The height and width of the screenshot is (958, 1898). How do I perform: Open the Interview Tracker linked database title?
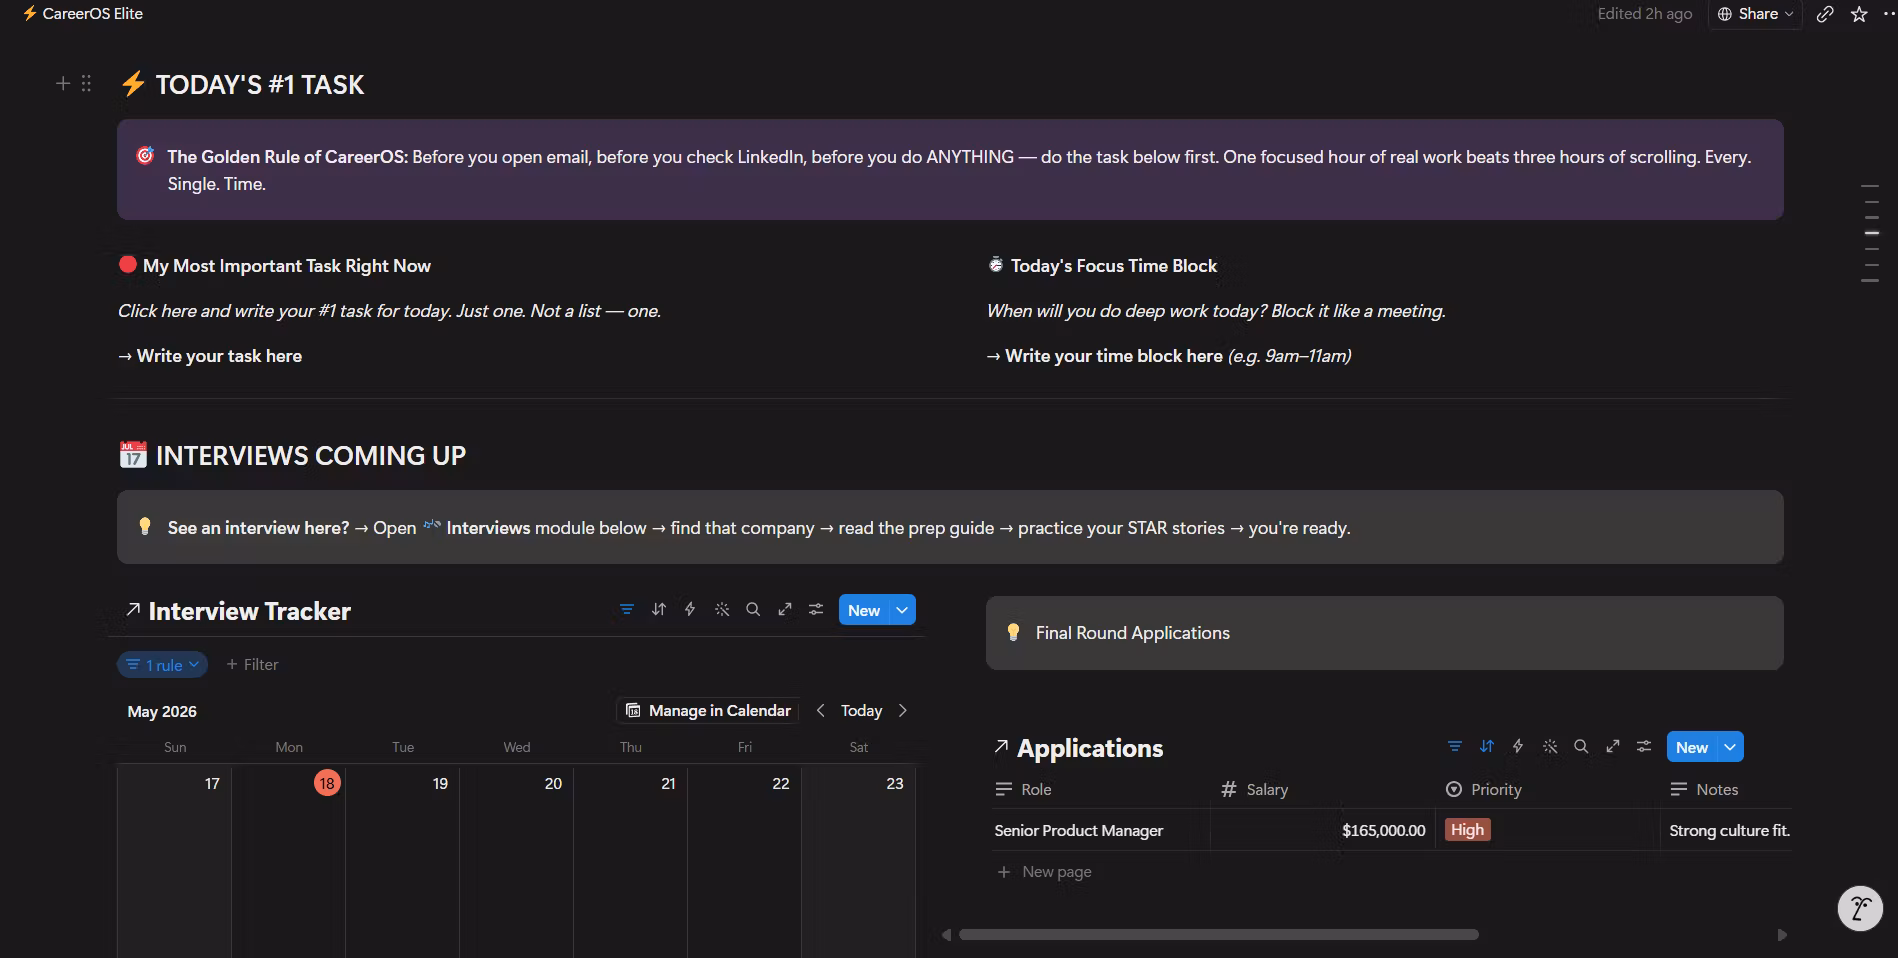250,611
